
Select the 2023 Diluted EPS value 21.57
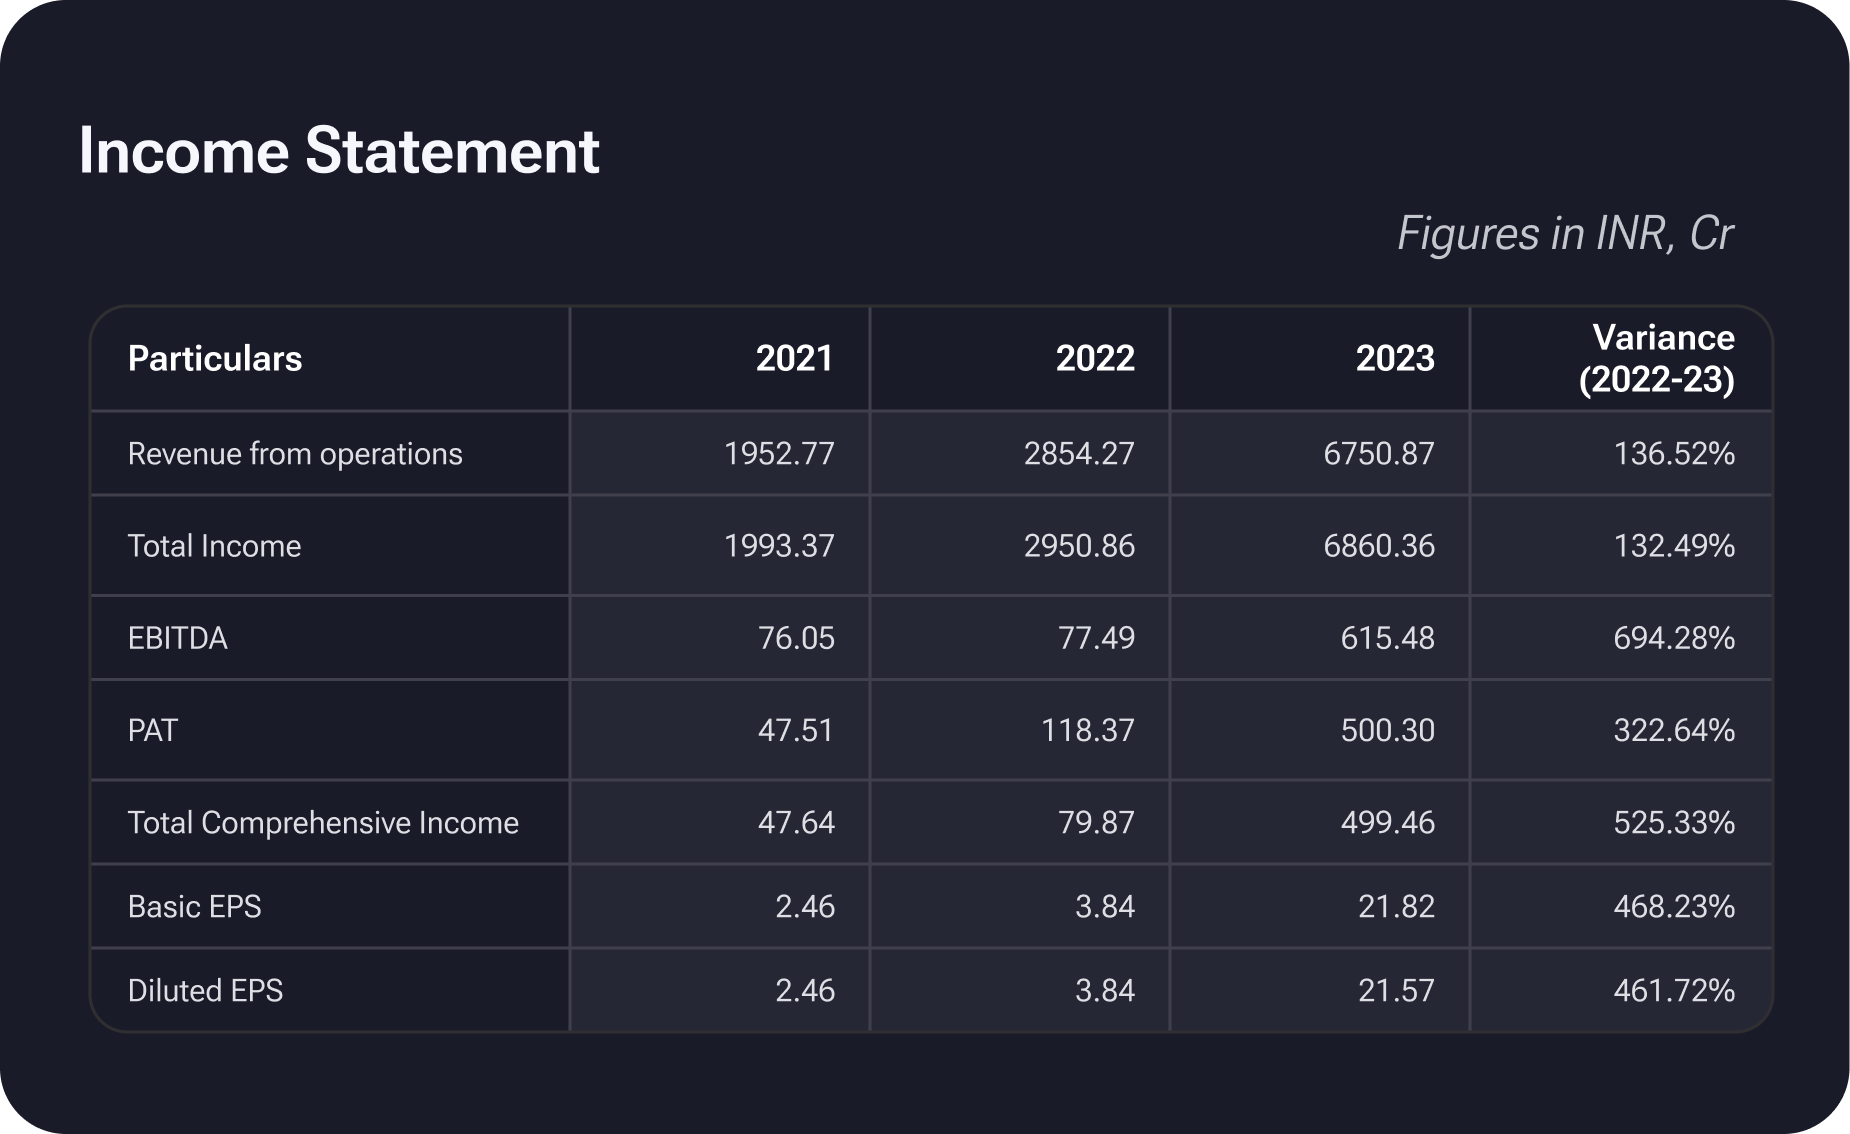(1395, 991)
